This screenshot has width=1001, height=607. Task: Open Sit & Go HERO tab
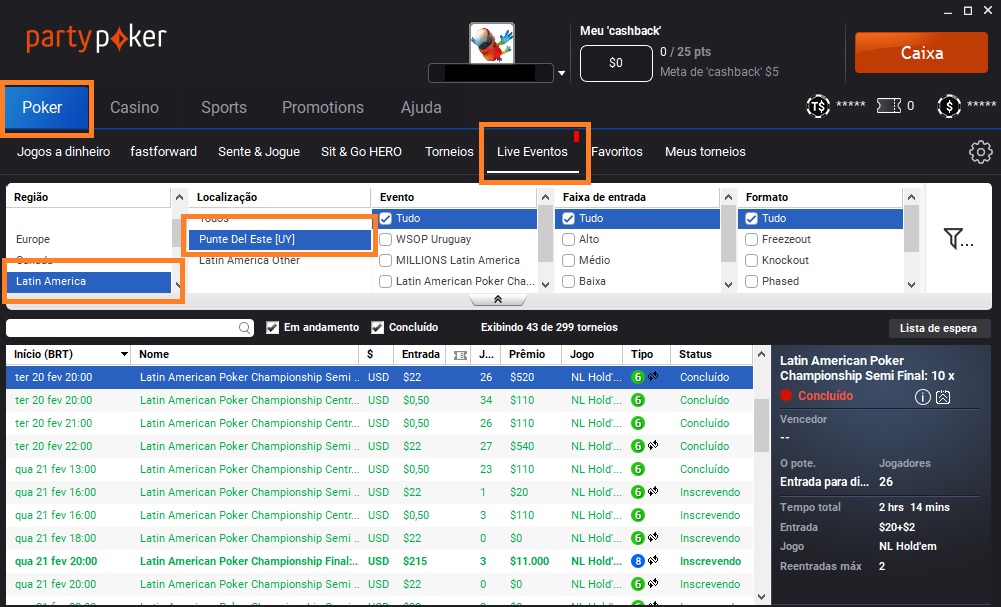[361, 152]
